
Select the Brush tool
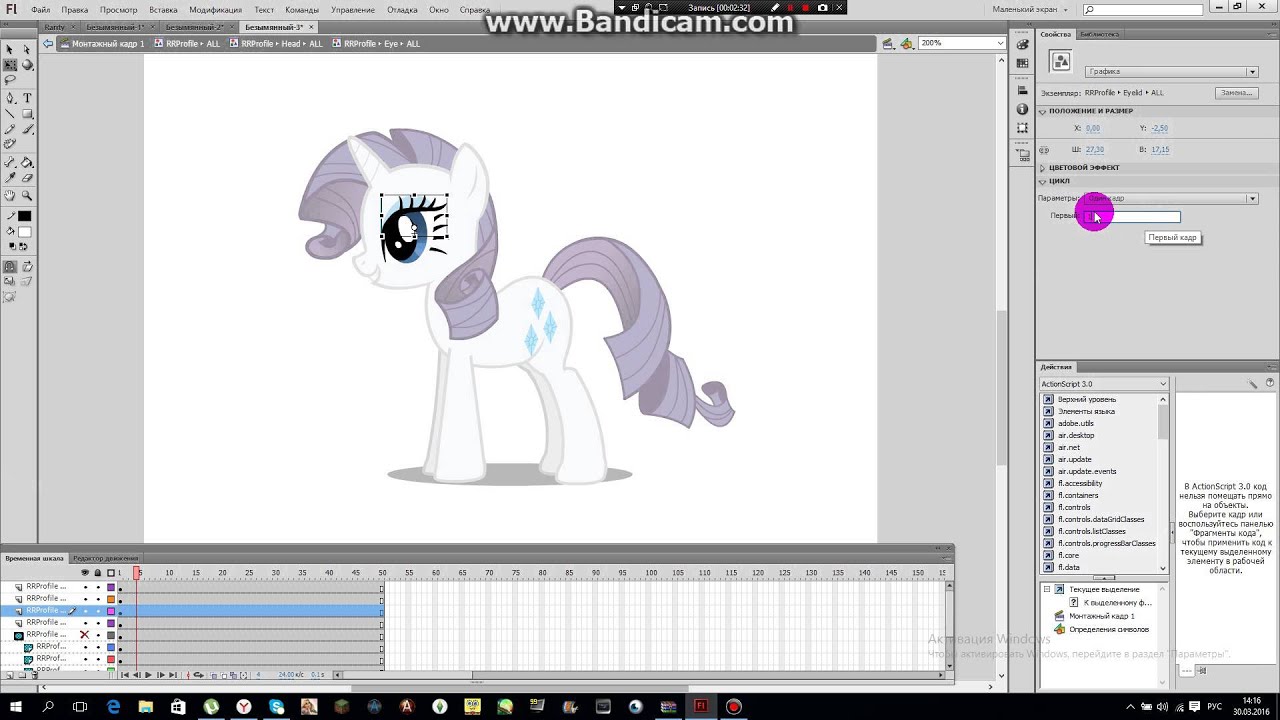(27, 129)
